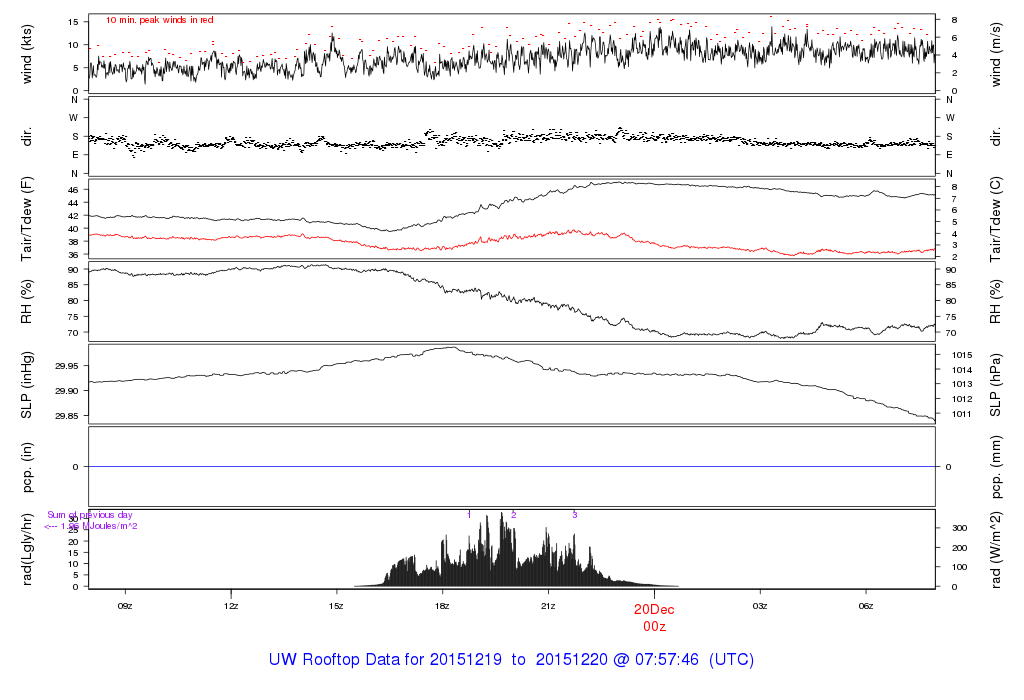The width and height of the screenshot is (1024, 700).
Task: Click the '200' radiation tick value
Action: [x=959, y=548]
